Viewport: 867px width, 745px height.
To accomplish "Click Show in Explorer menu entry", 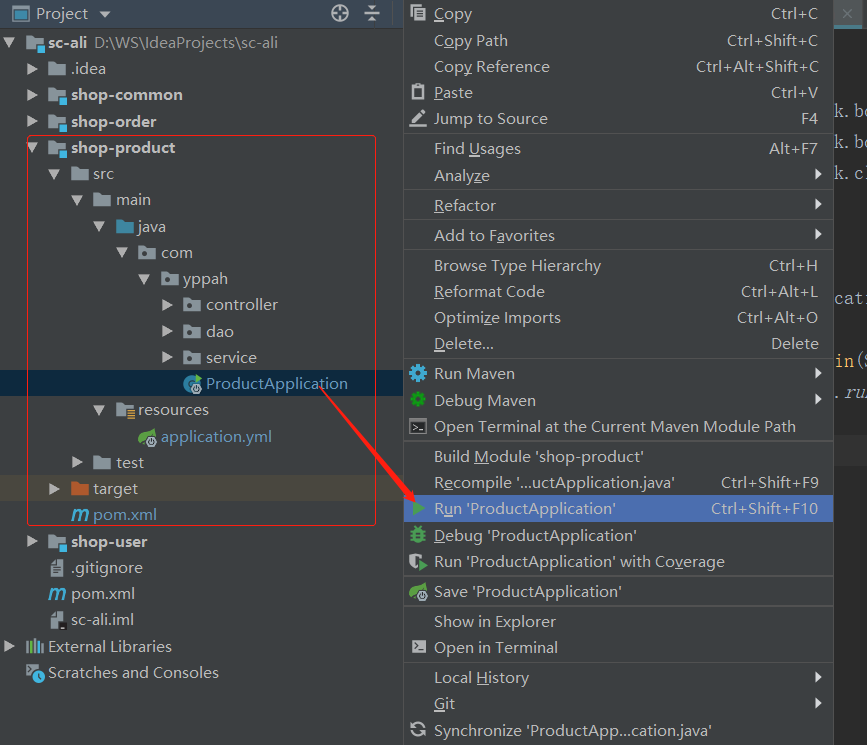I will 618,622.
